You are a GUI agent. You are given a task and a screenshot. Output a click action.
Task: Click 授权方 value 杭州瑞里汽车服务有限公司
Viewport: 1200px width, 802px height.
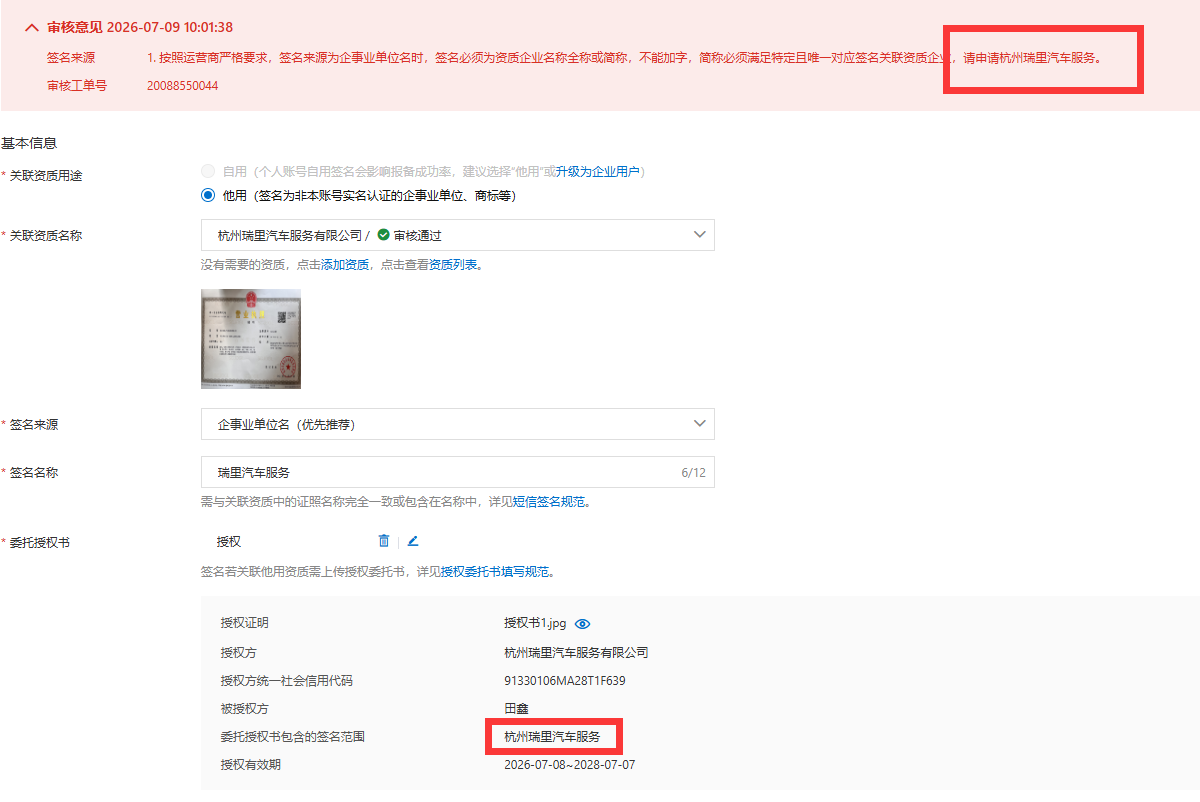click(576, 652)
